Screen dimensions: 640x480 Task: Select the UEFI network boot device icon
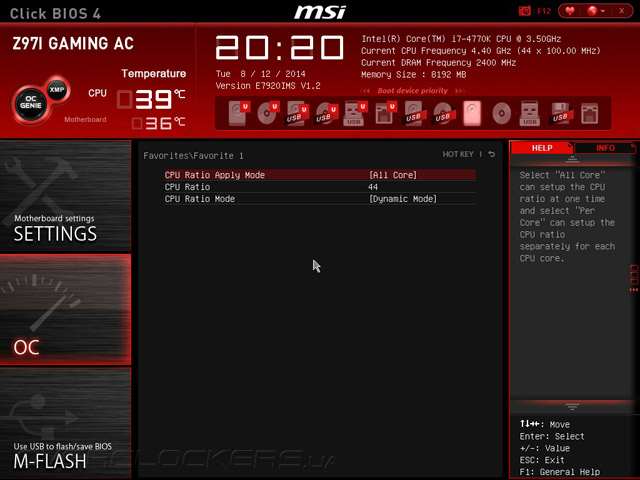385,113
